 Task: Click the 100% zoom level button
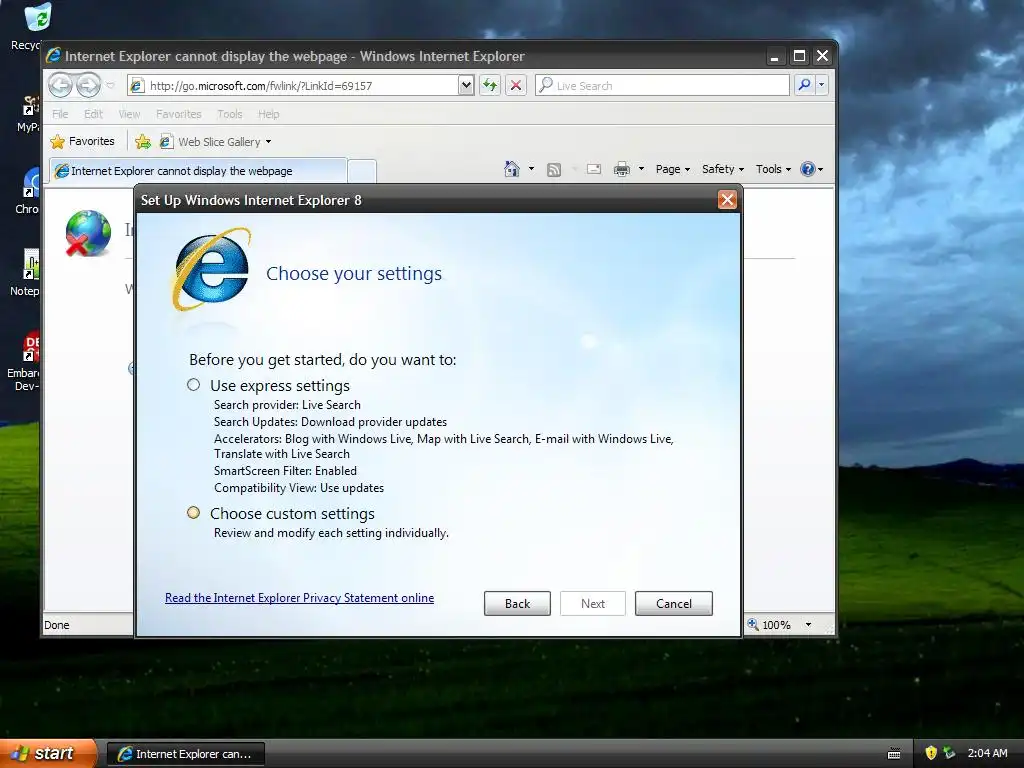[769, 625]
